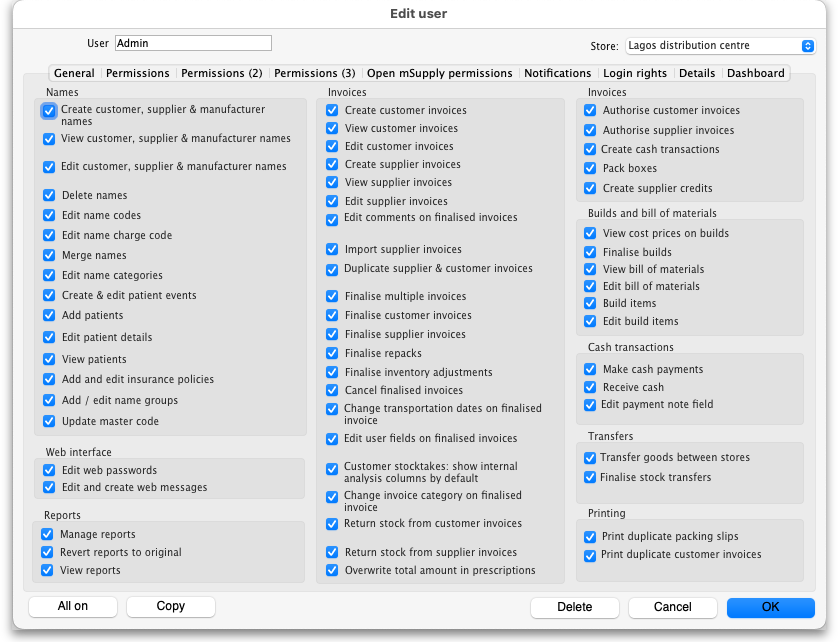Viewport: 838px width, 642px height.
Task: Uncheck Receive cash checkbox
Action: pos(590,387)
